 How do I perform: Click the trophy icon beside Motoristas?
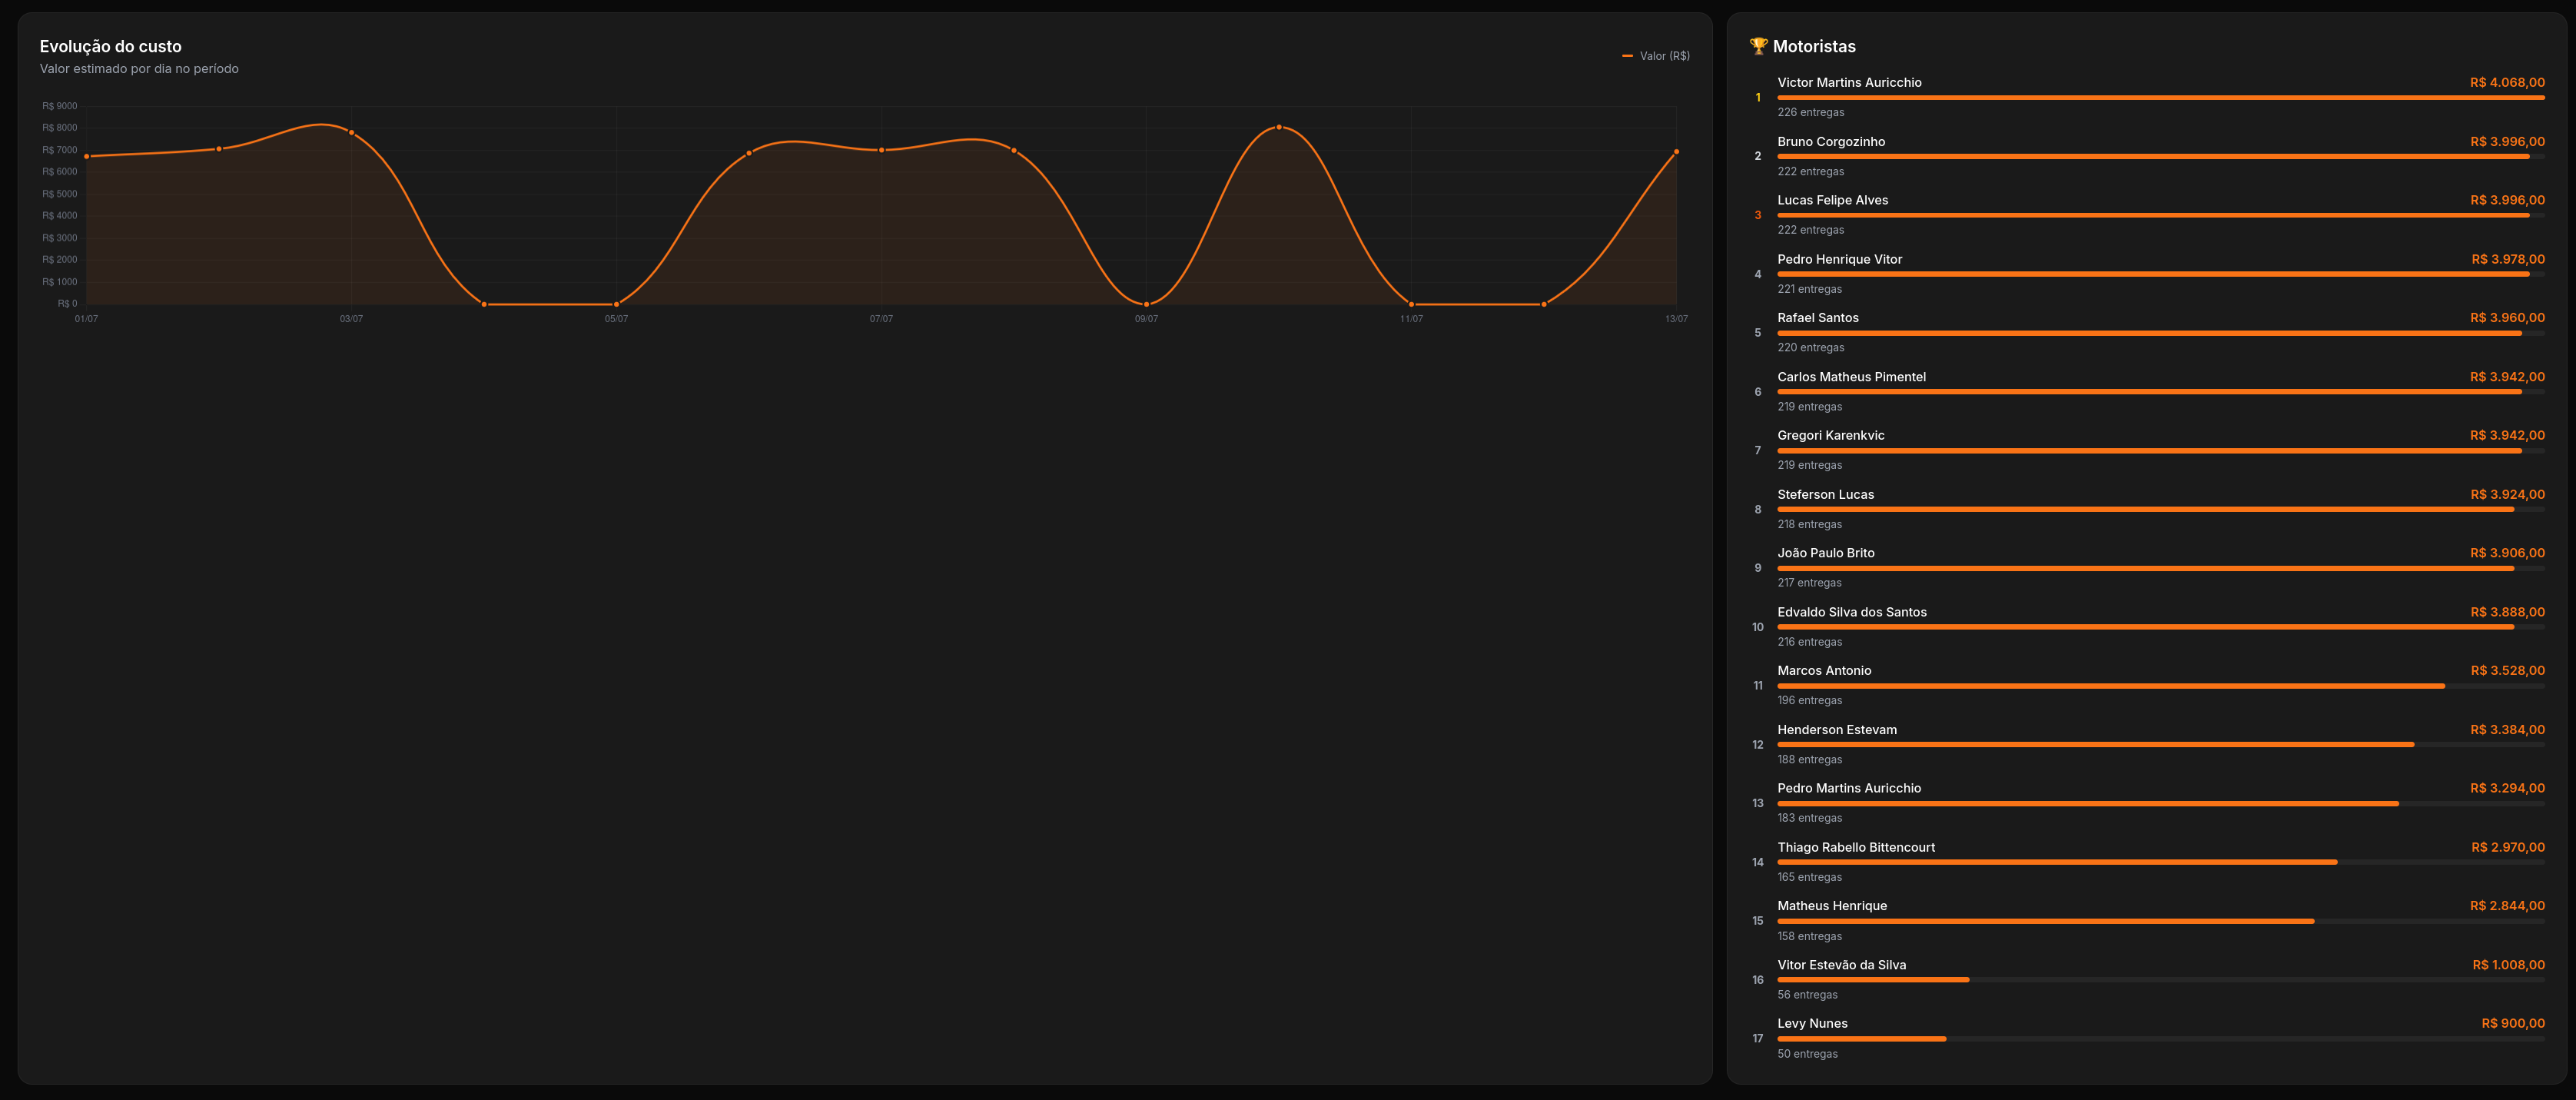1758,46
